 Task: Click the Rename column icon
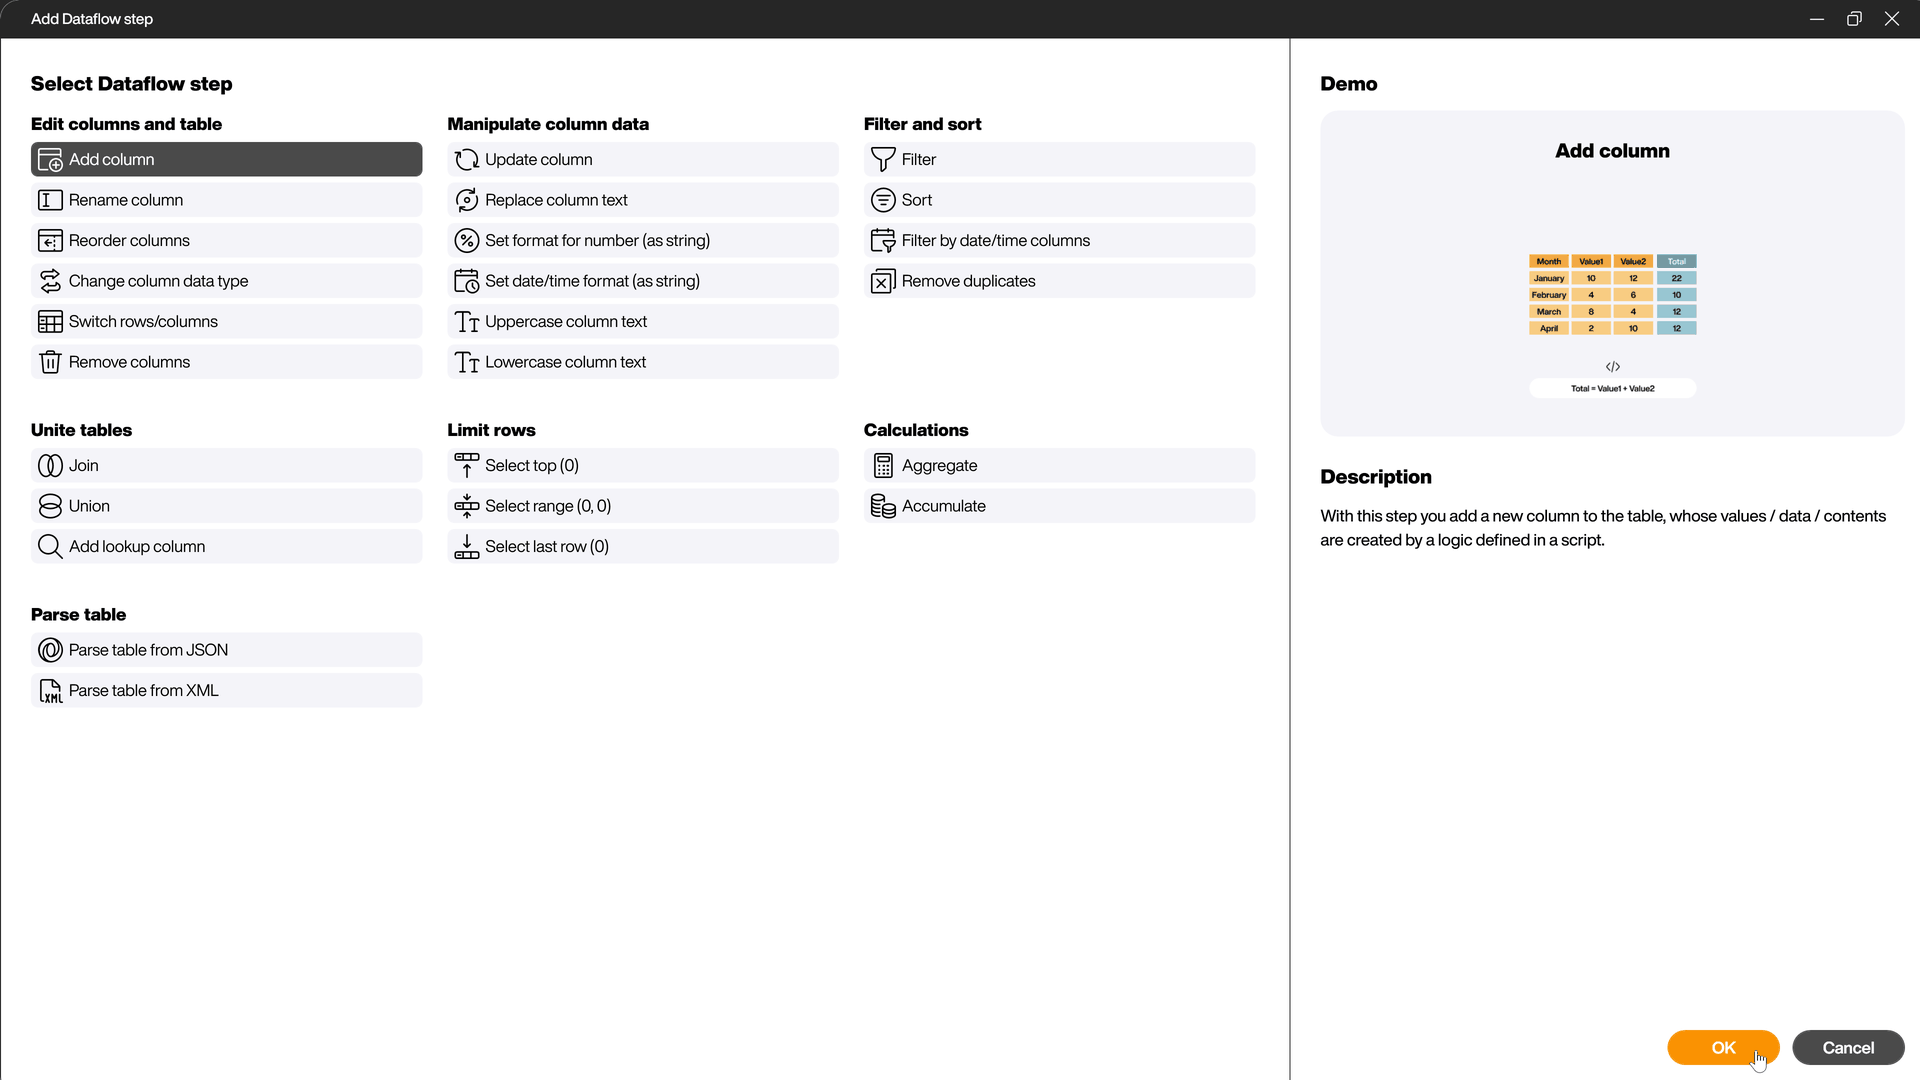click(x=50, y=200)
